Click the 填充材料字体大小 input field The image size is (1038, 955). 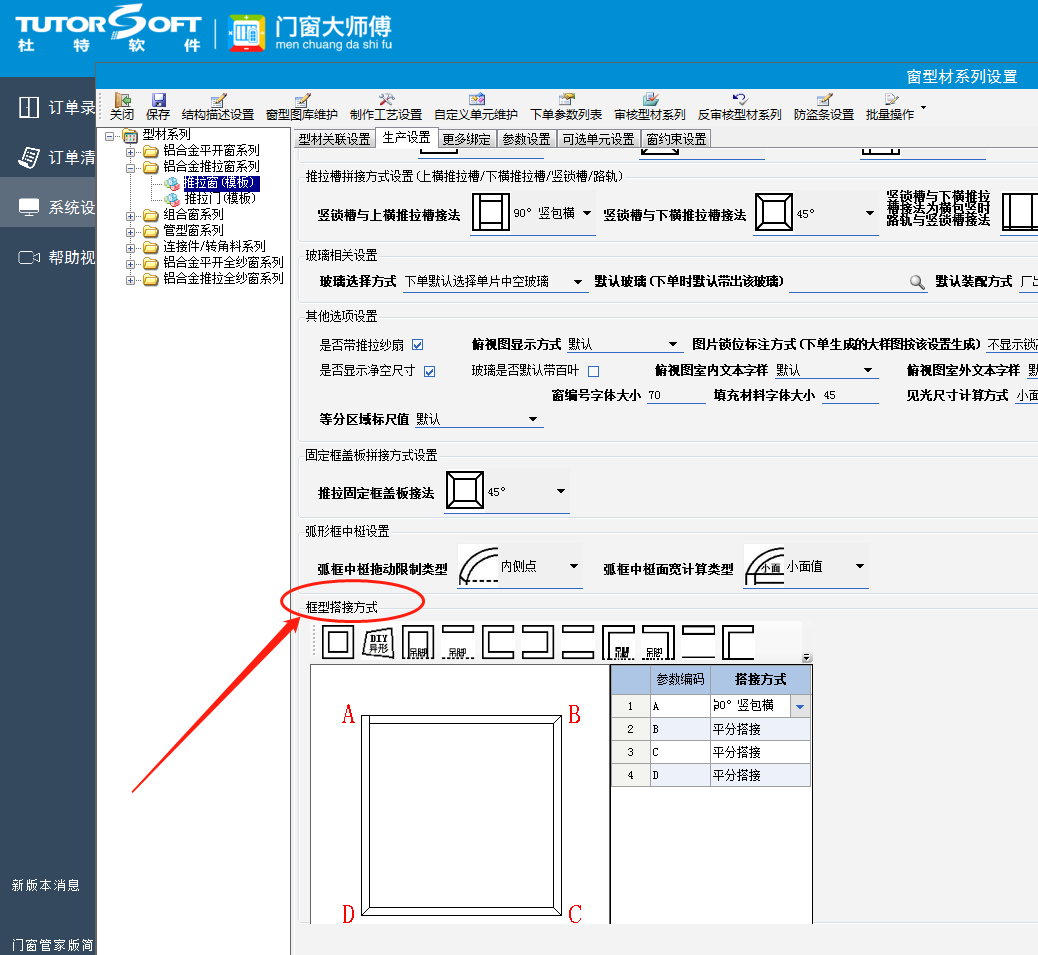[x=850, y=395]
